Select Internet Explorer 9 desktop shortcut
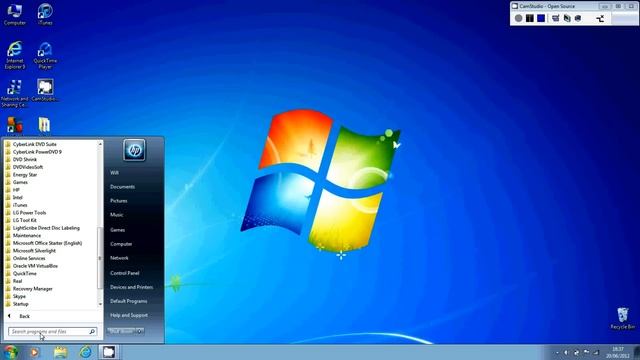 (15, 55)
